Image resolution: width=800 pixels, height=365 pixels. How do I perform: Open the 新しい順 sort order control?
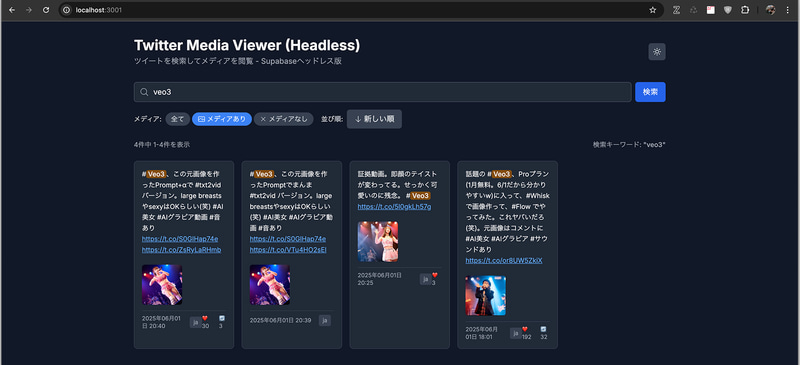tap(374, 119)
